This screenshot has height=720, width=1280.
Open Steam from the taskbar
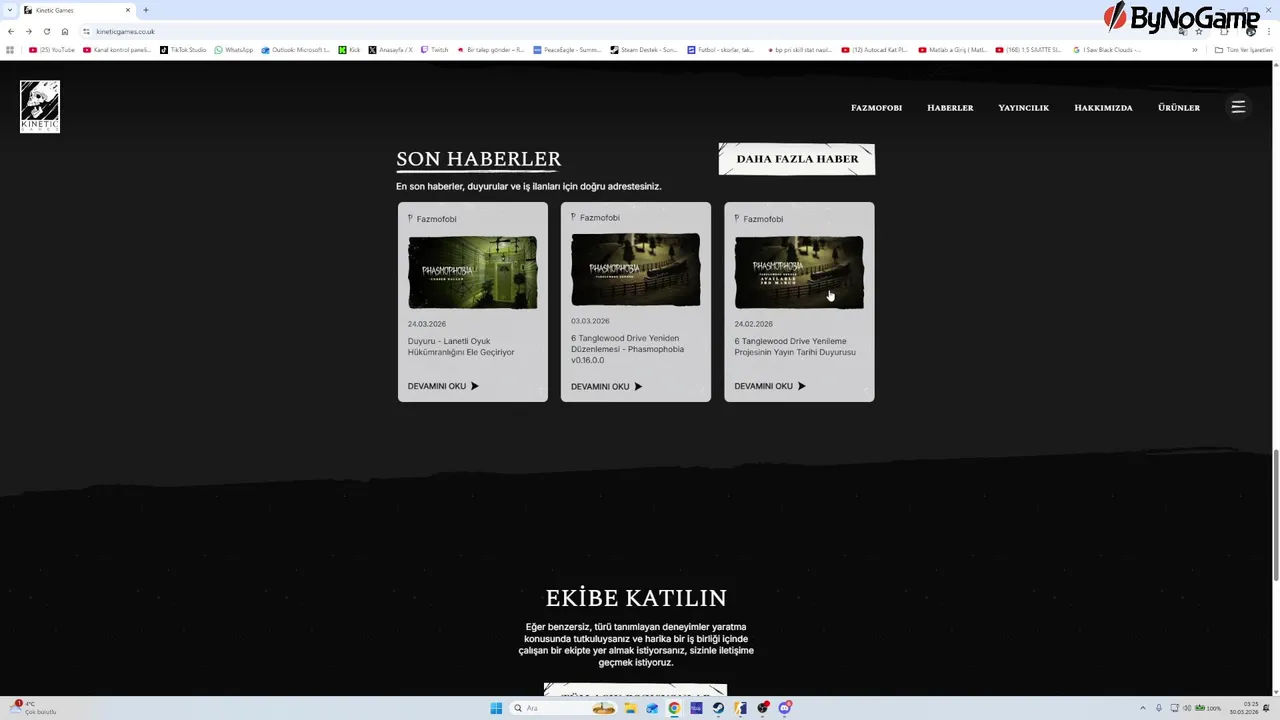[718, 708]
